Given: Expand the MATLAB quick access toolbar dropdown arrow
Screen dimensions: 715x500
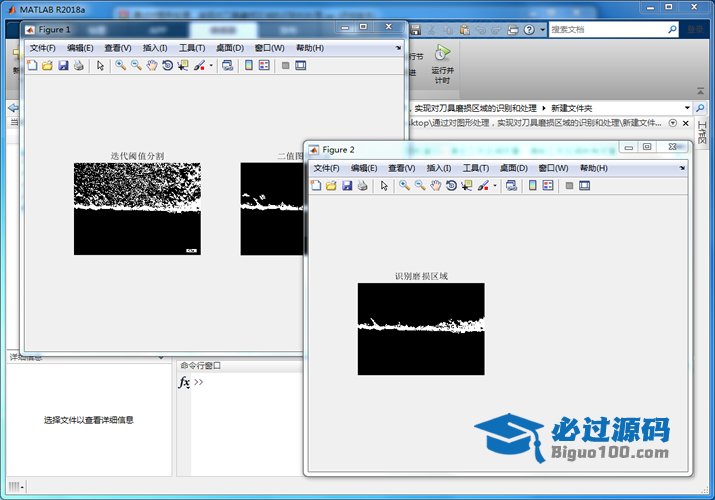Looking at the screenshot, I should tap(543, 30).
